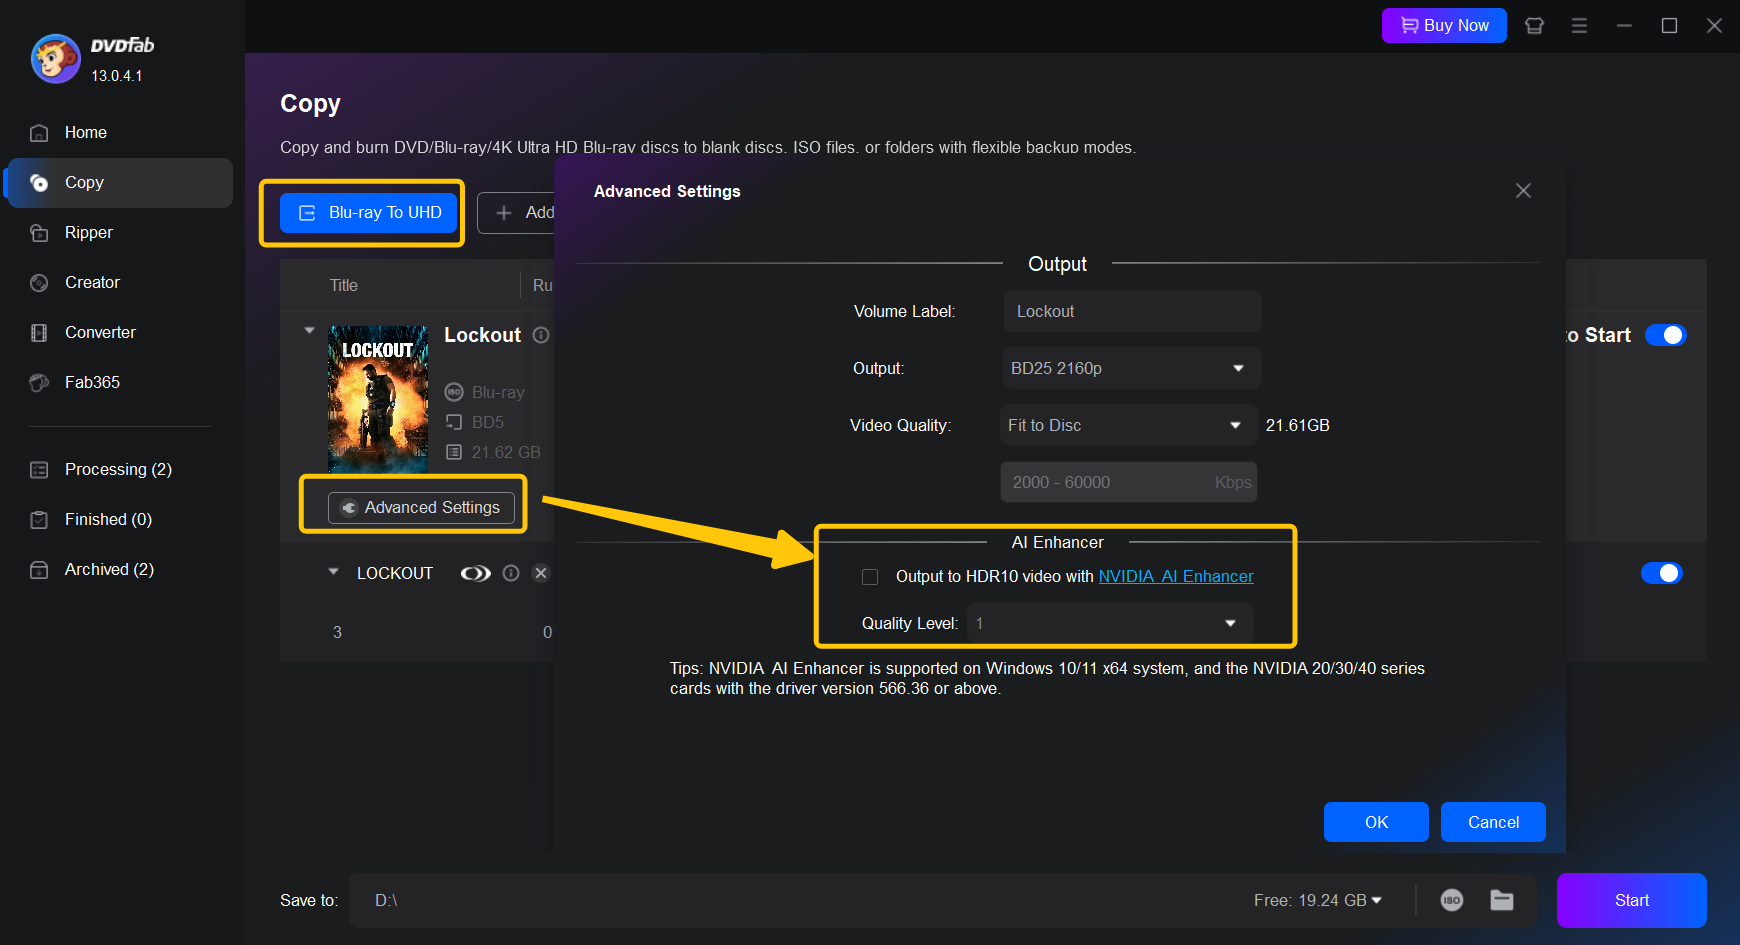This screenshot has height=945, width=1740.
Task: Open the Home section icon
Action: [x=39, y=133]
